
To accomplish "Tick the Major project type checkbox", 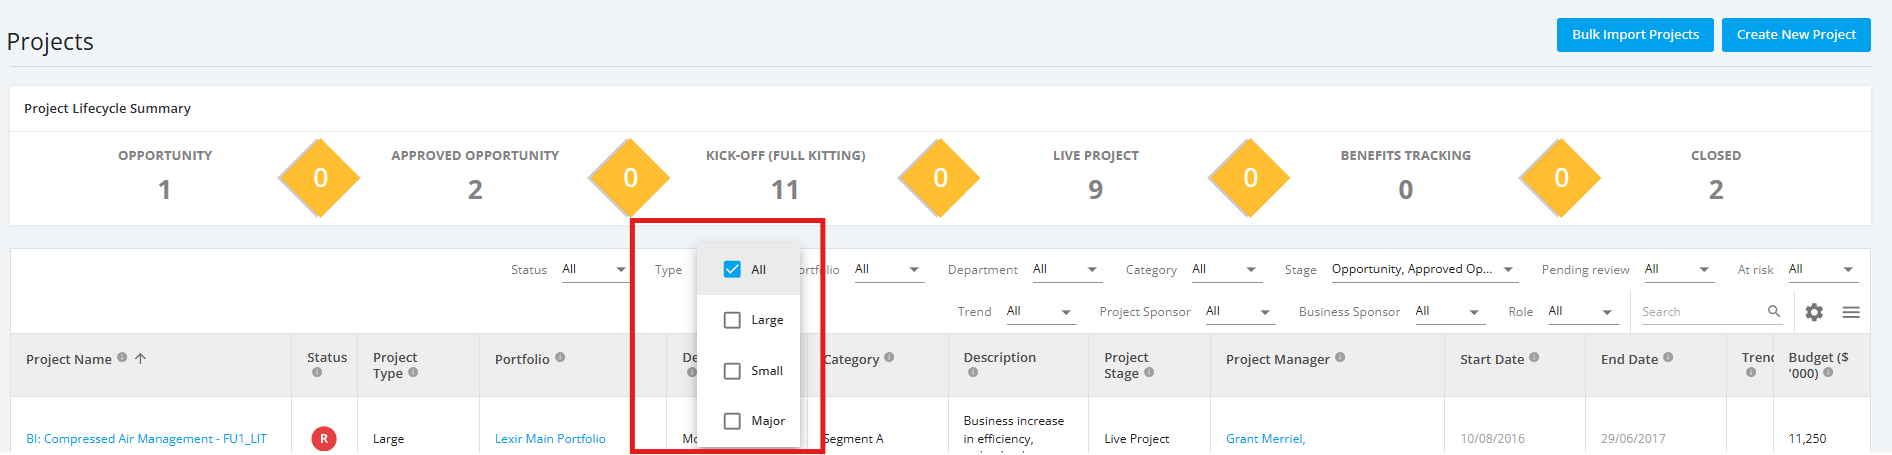I will 732,421.
